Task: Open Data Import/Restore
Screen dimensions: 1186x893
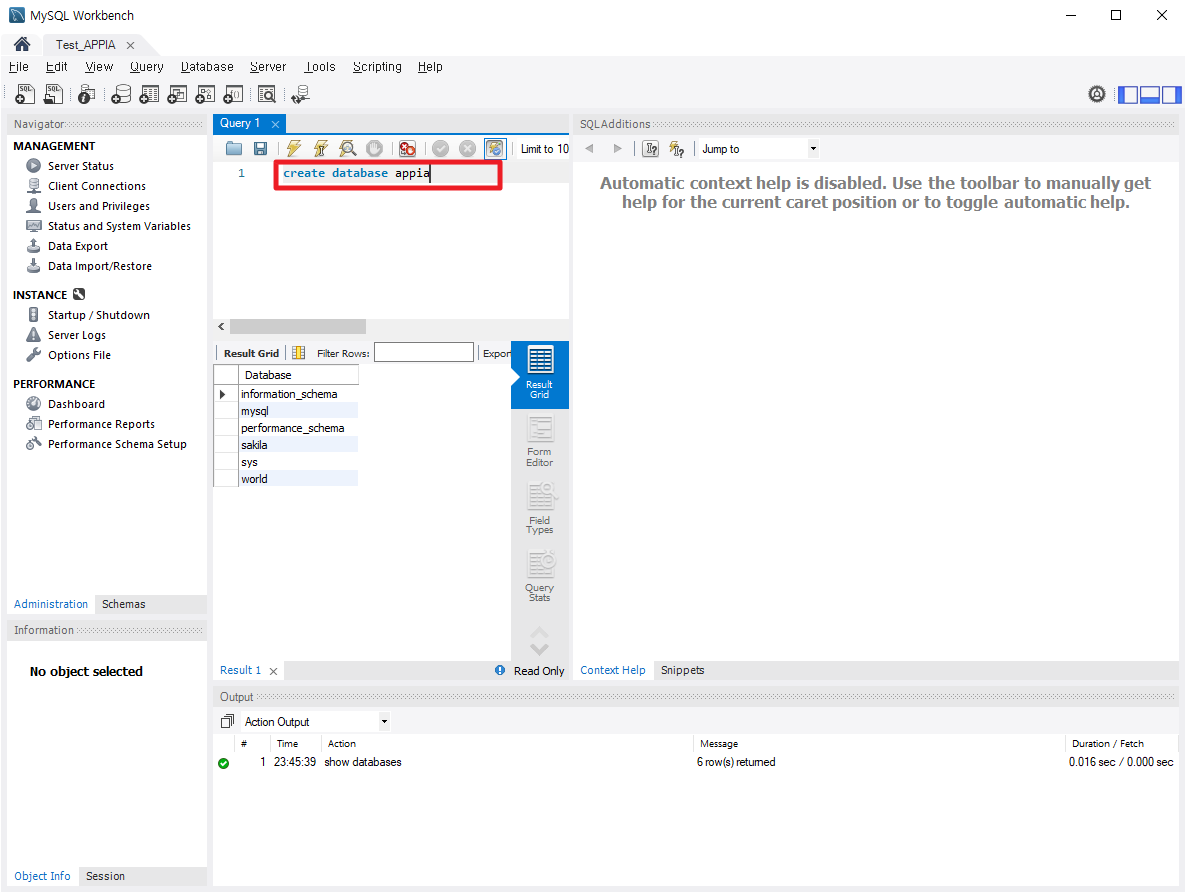Action: (x=99, y=266)
